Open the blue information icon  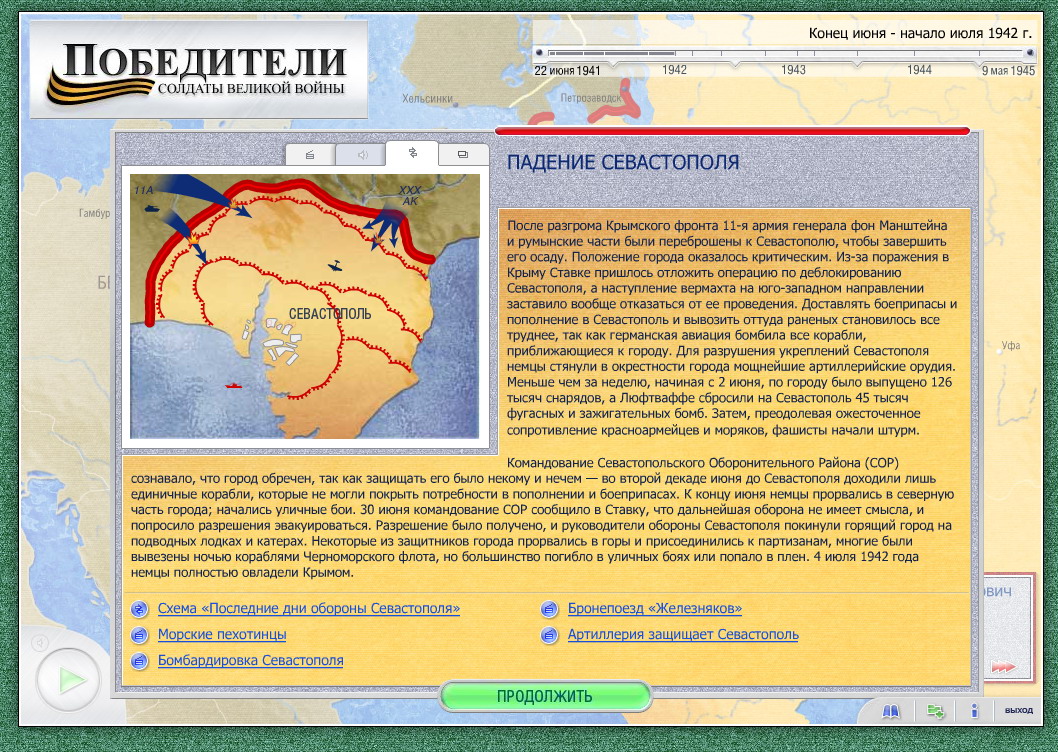pyautogui.click(x=974, y=711)
